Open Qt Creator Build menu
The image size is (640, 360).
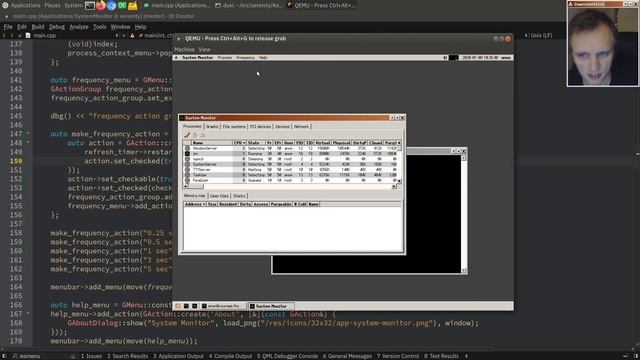pyautogui.click(x=38, y=27)
